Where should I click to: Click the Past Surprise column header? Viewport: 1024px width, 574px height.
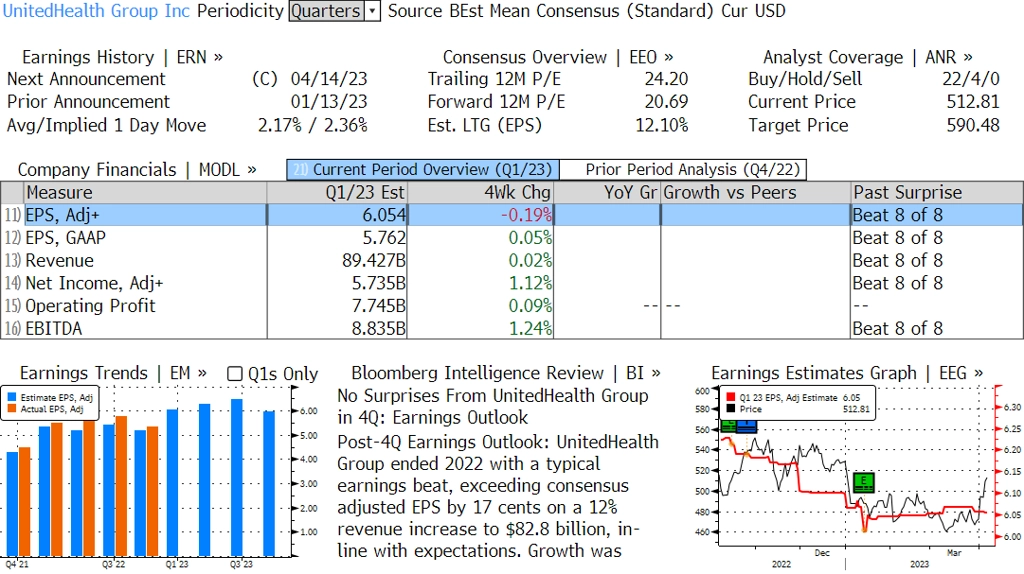[x=937, y=193]
